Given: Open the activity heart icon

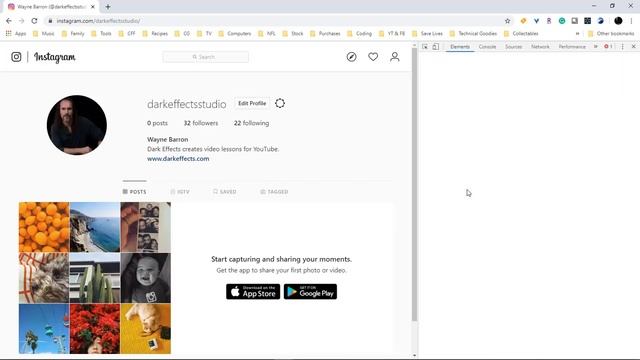Looking at the screenshot, I should (373, 57).
